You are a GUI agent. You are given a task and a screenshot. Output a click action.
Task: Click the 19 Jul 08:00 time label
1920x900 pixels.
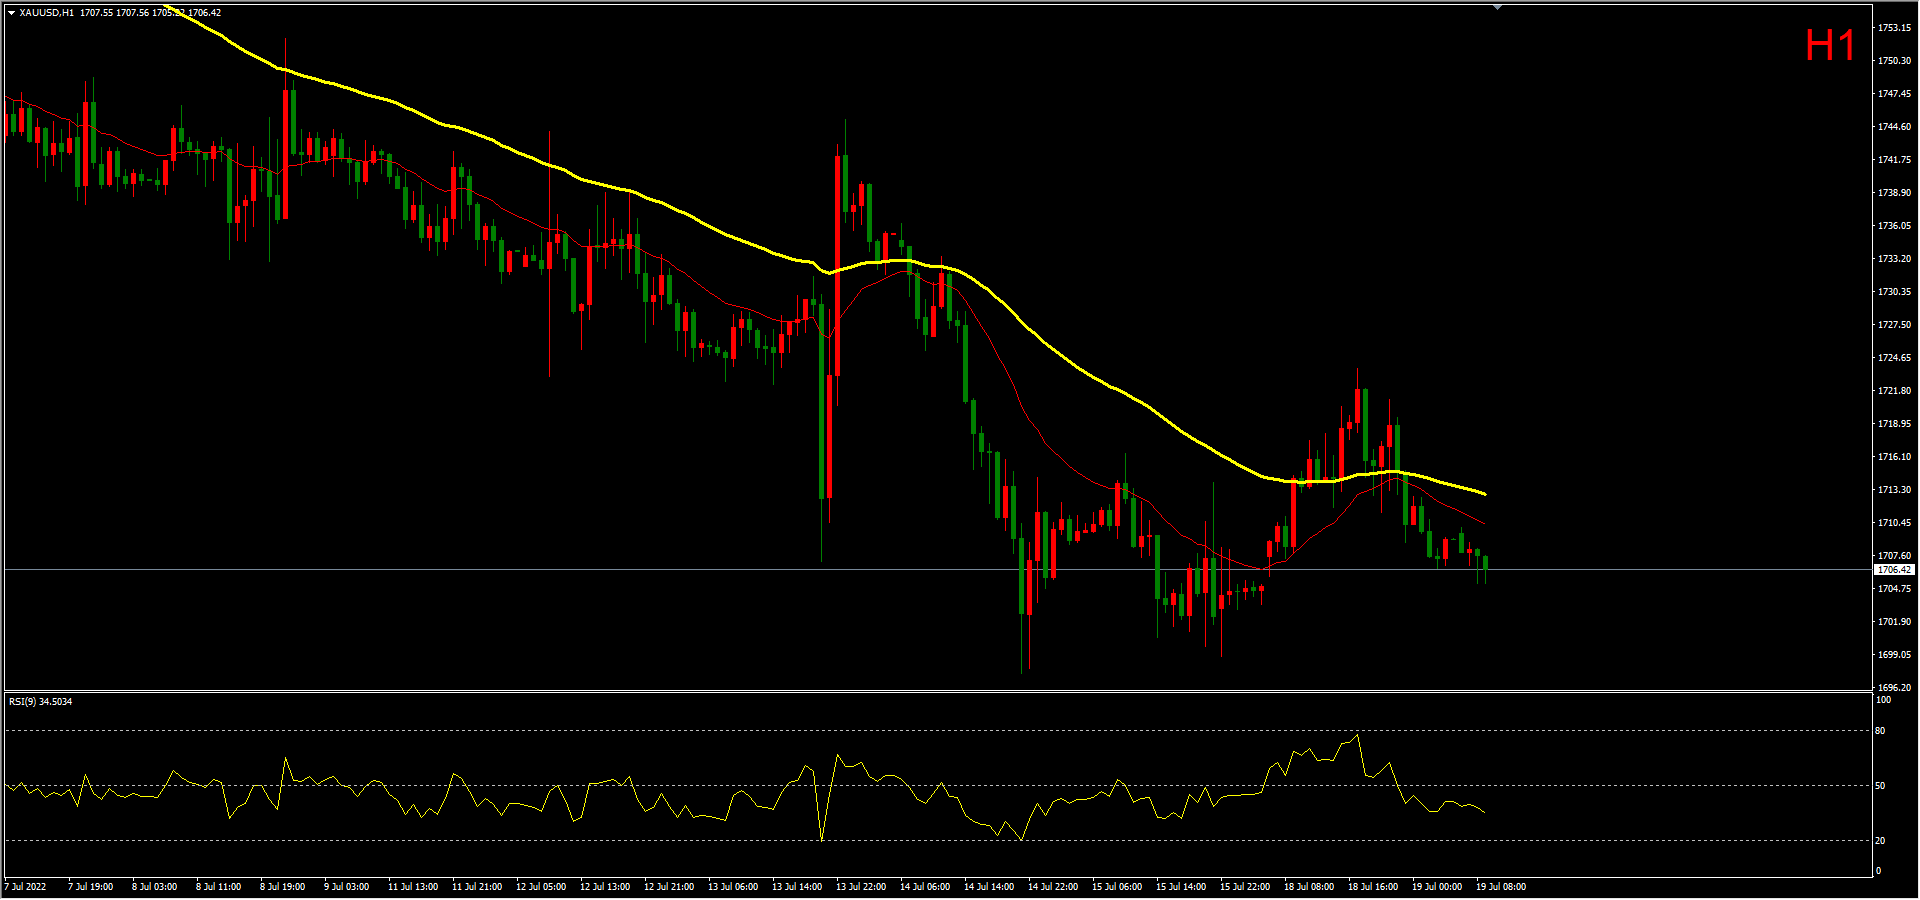[1500, 887]
